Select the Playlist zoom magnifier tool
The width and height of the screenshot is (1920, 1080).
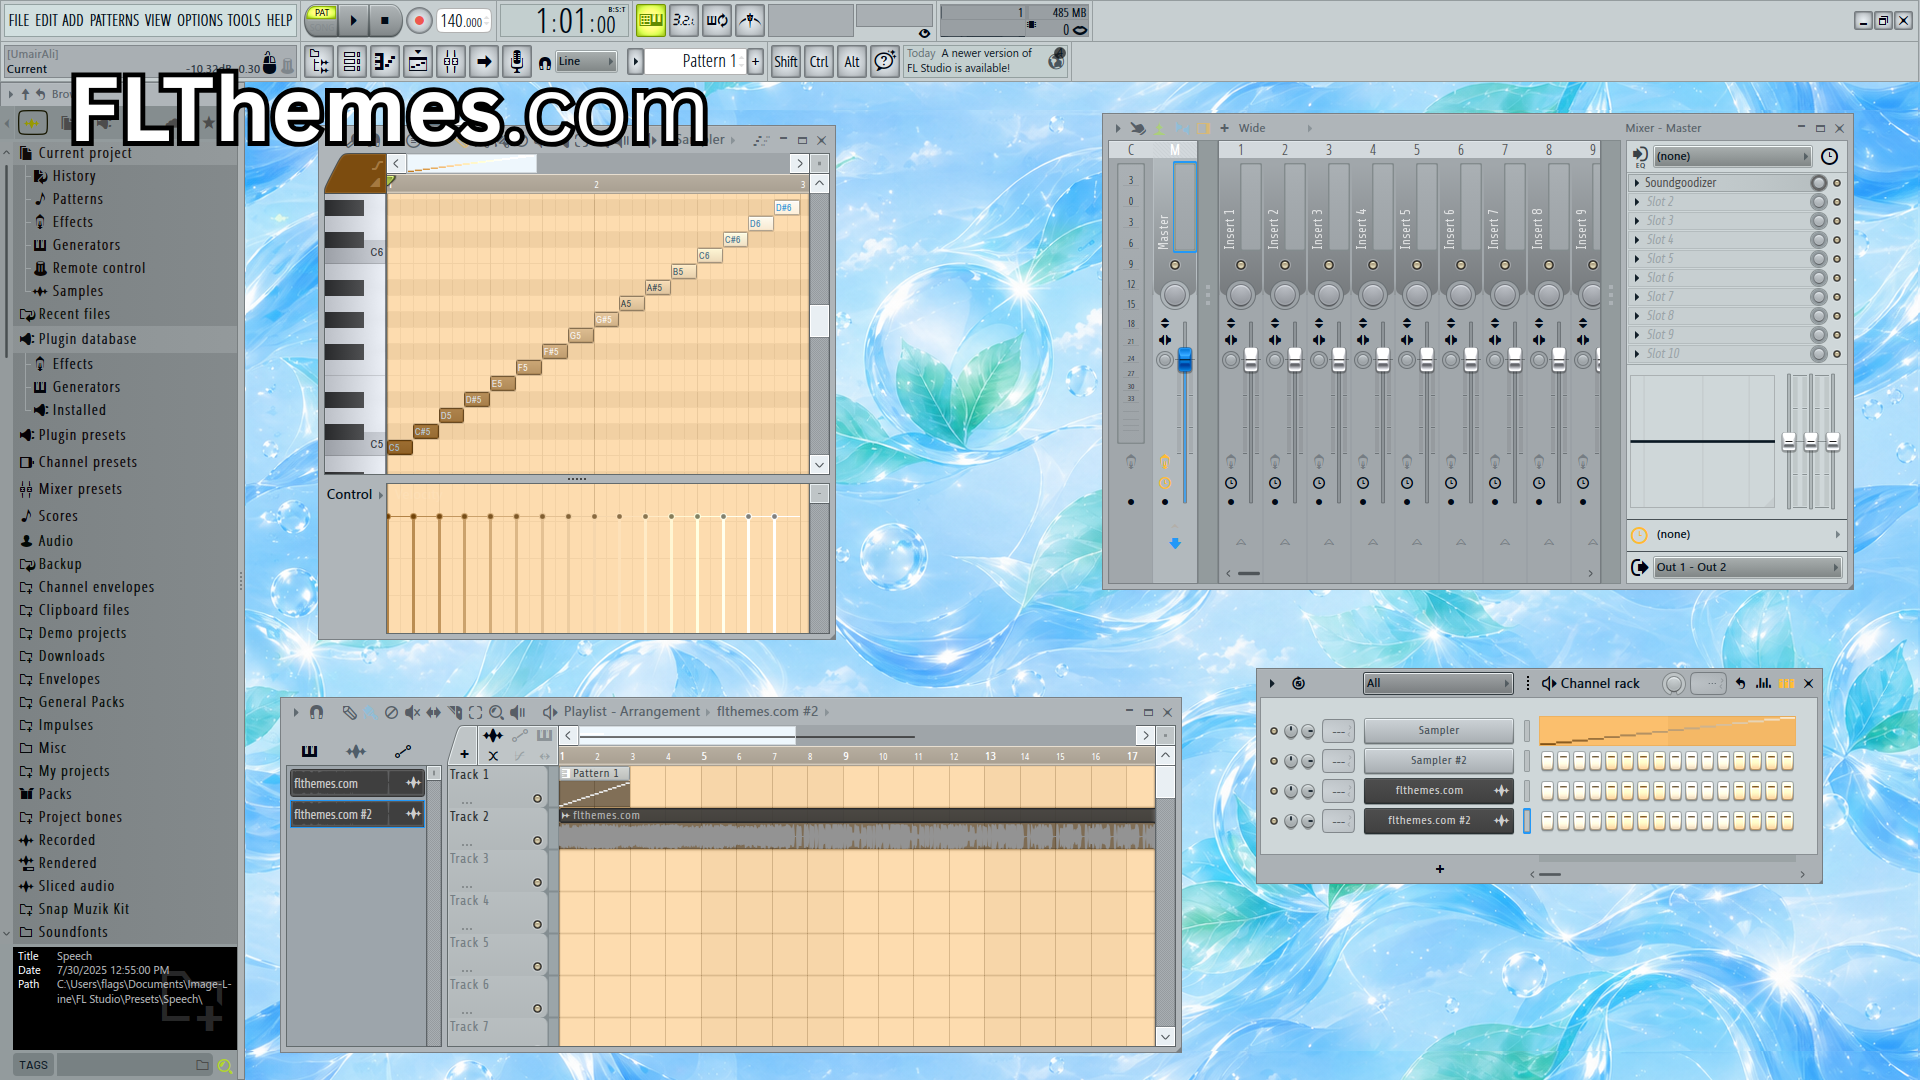pos(496,712)
